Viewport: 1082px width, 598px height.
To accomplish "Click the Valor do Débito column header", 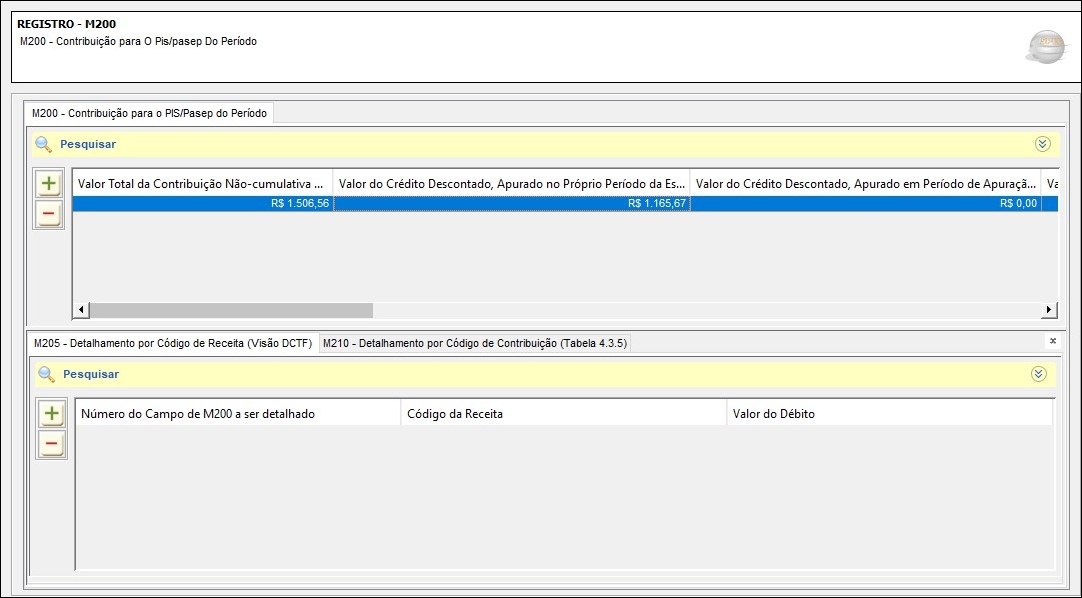I will pos(889,414).
